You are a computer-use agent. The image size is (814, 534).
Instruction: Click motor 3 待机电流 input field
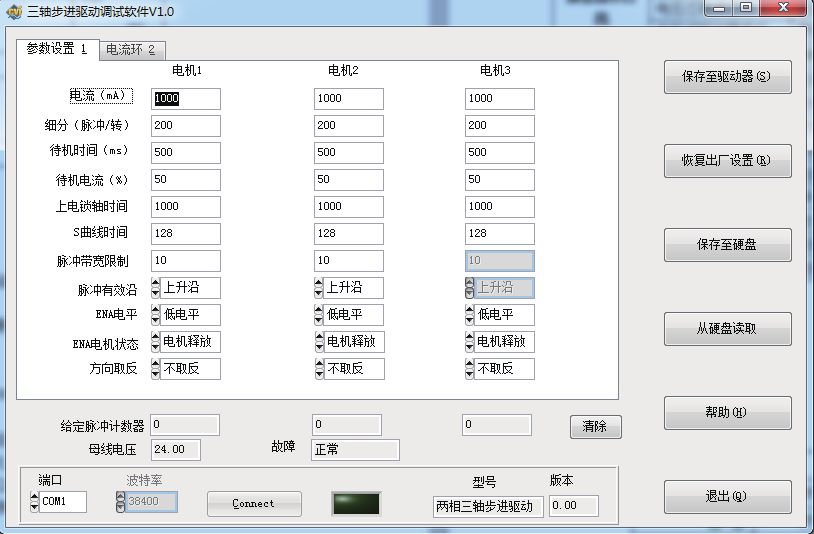click(x=499, y=180)
